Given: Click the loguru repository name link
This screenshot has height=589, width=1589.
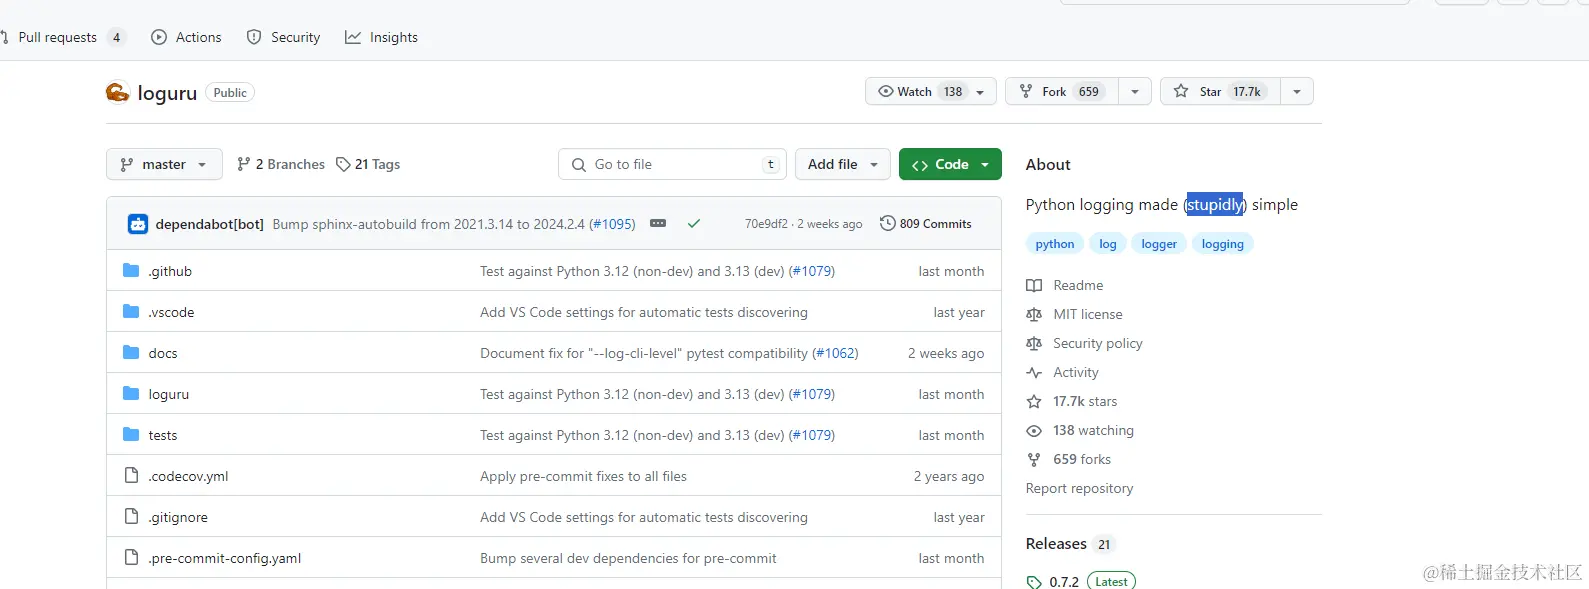Looking at the screenshot, I should (167, 93).
